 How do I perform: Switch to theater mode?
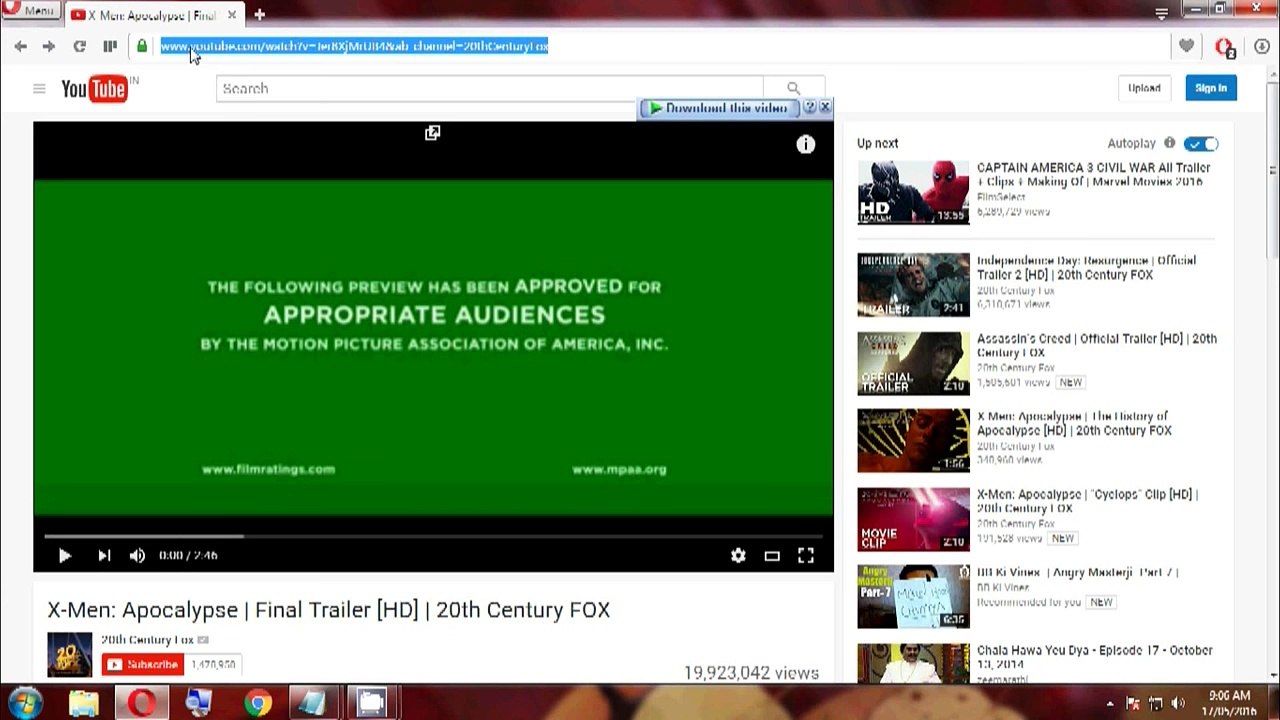point(772,556)
